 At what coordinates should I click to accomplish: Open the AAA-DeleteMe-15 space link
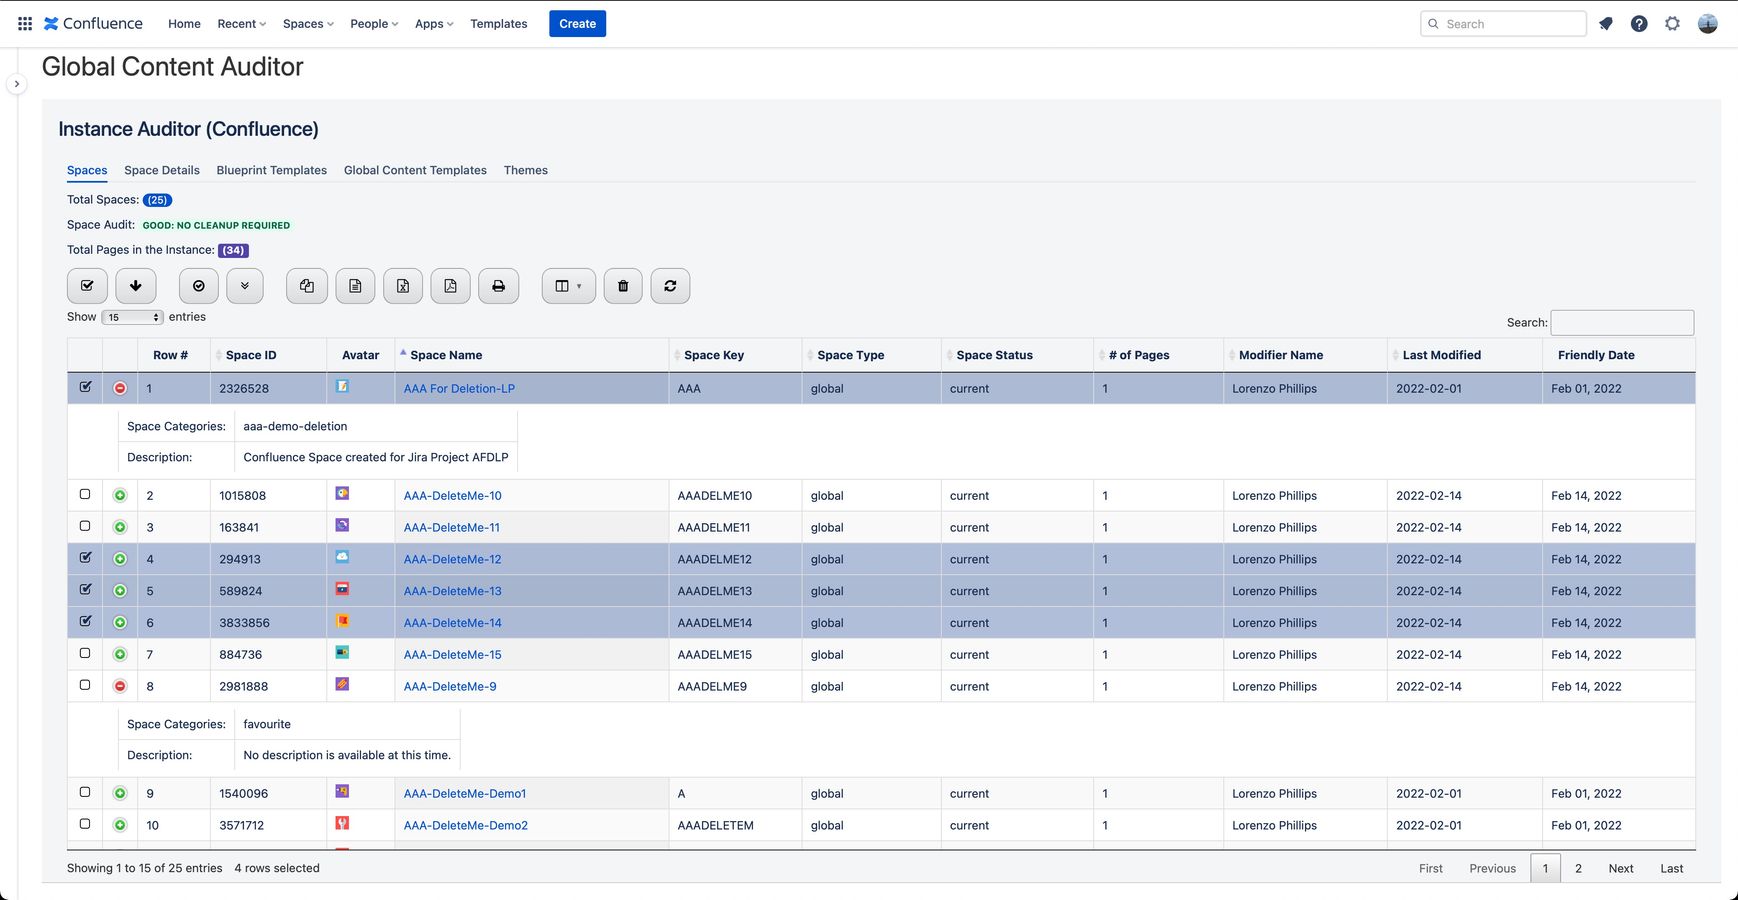[x=453, y=655]
